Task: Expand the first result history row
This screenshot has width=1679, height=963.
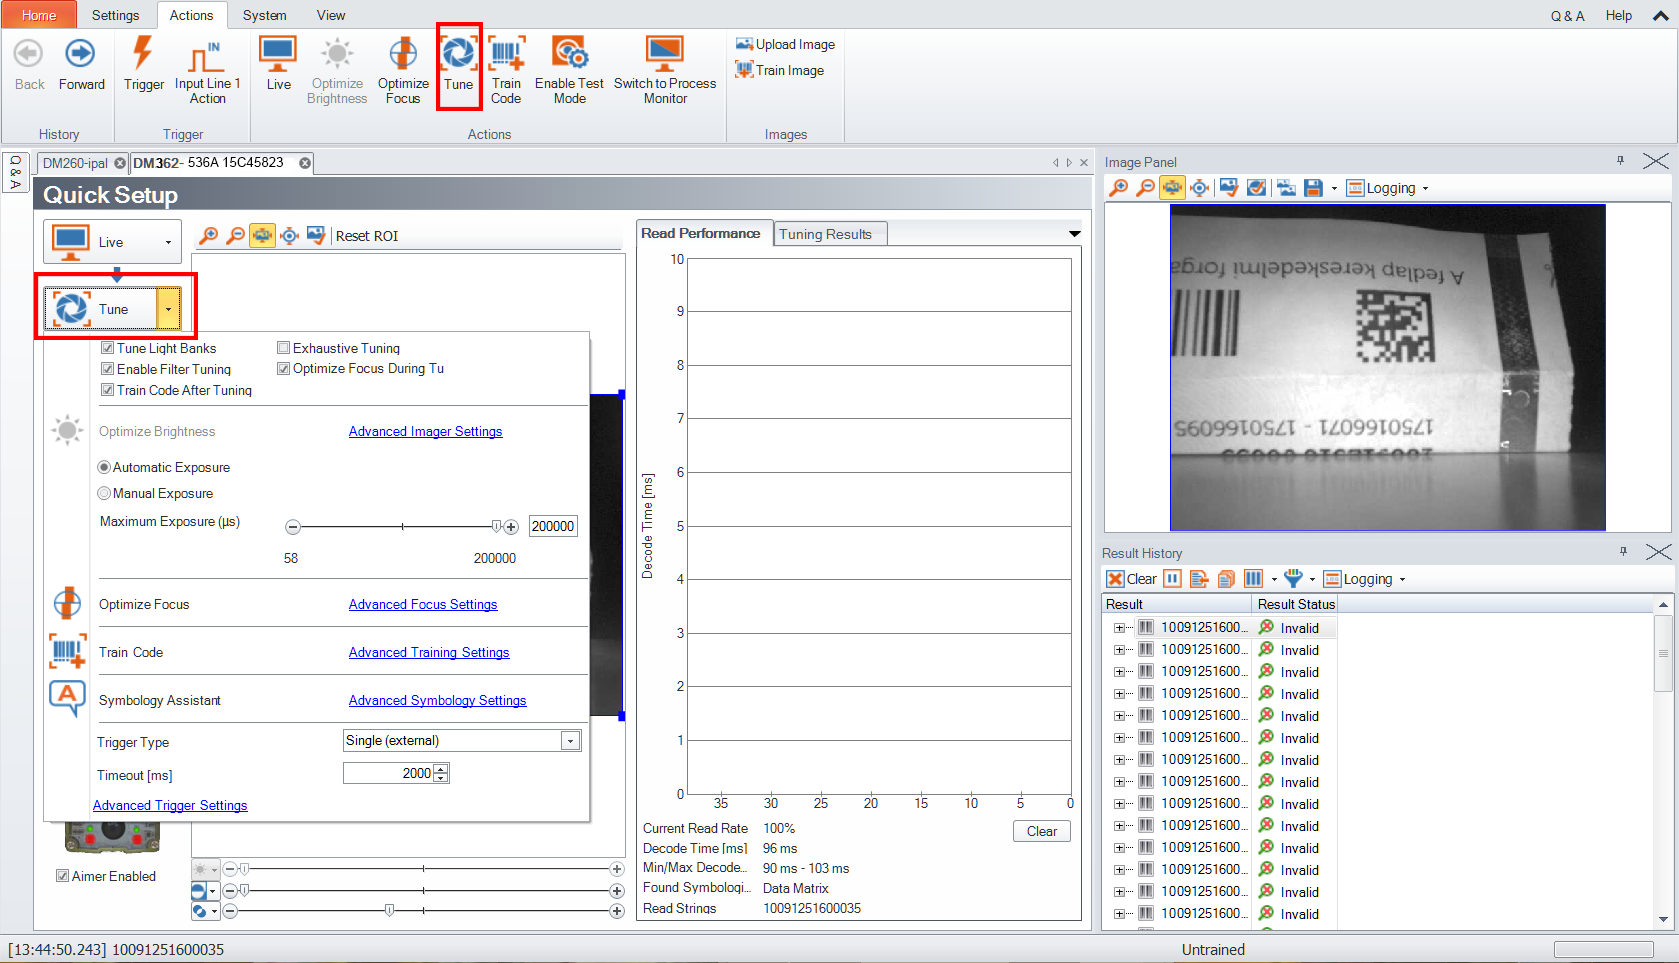Action: pyautogui.click(x=1119, y=628)
